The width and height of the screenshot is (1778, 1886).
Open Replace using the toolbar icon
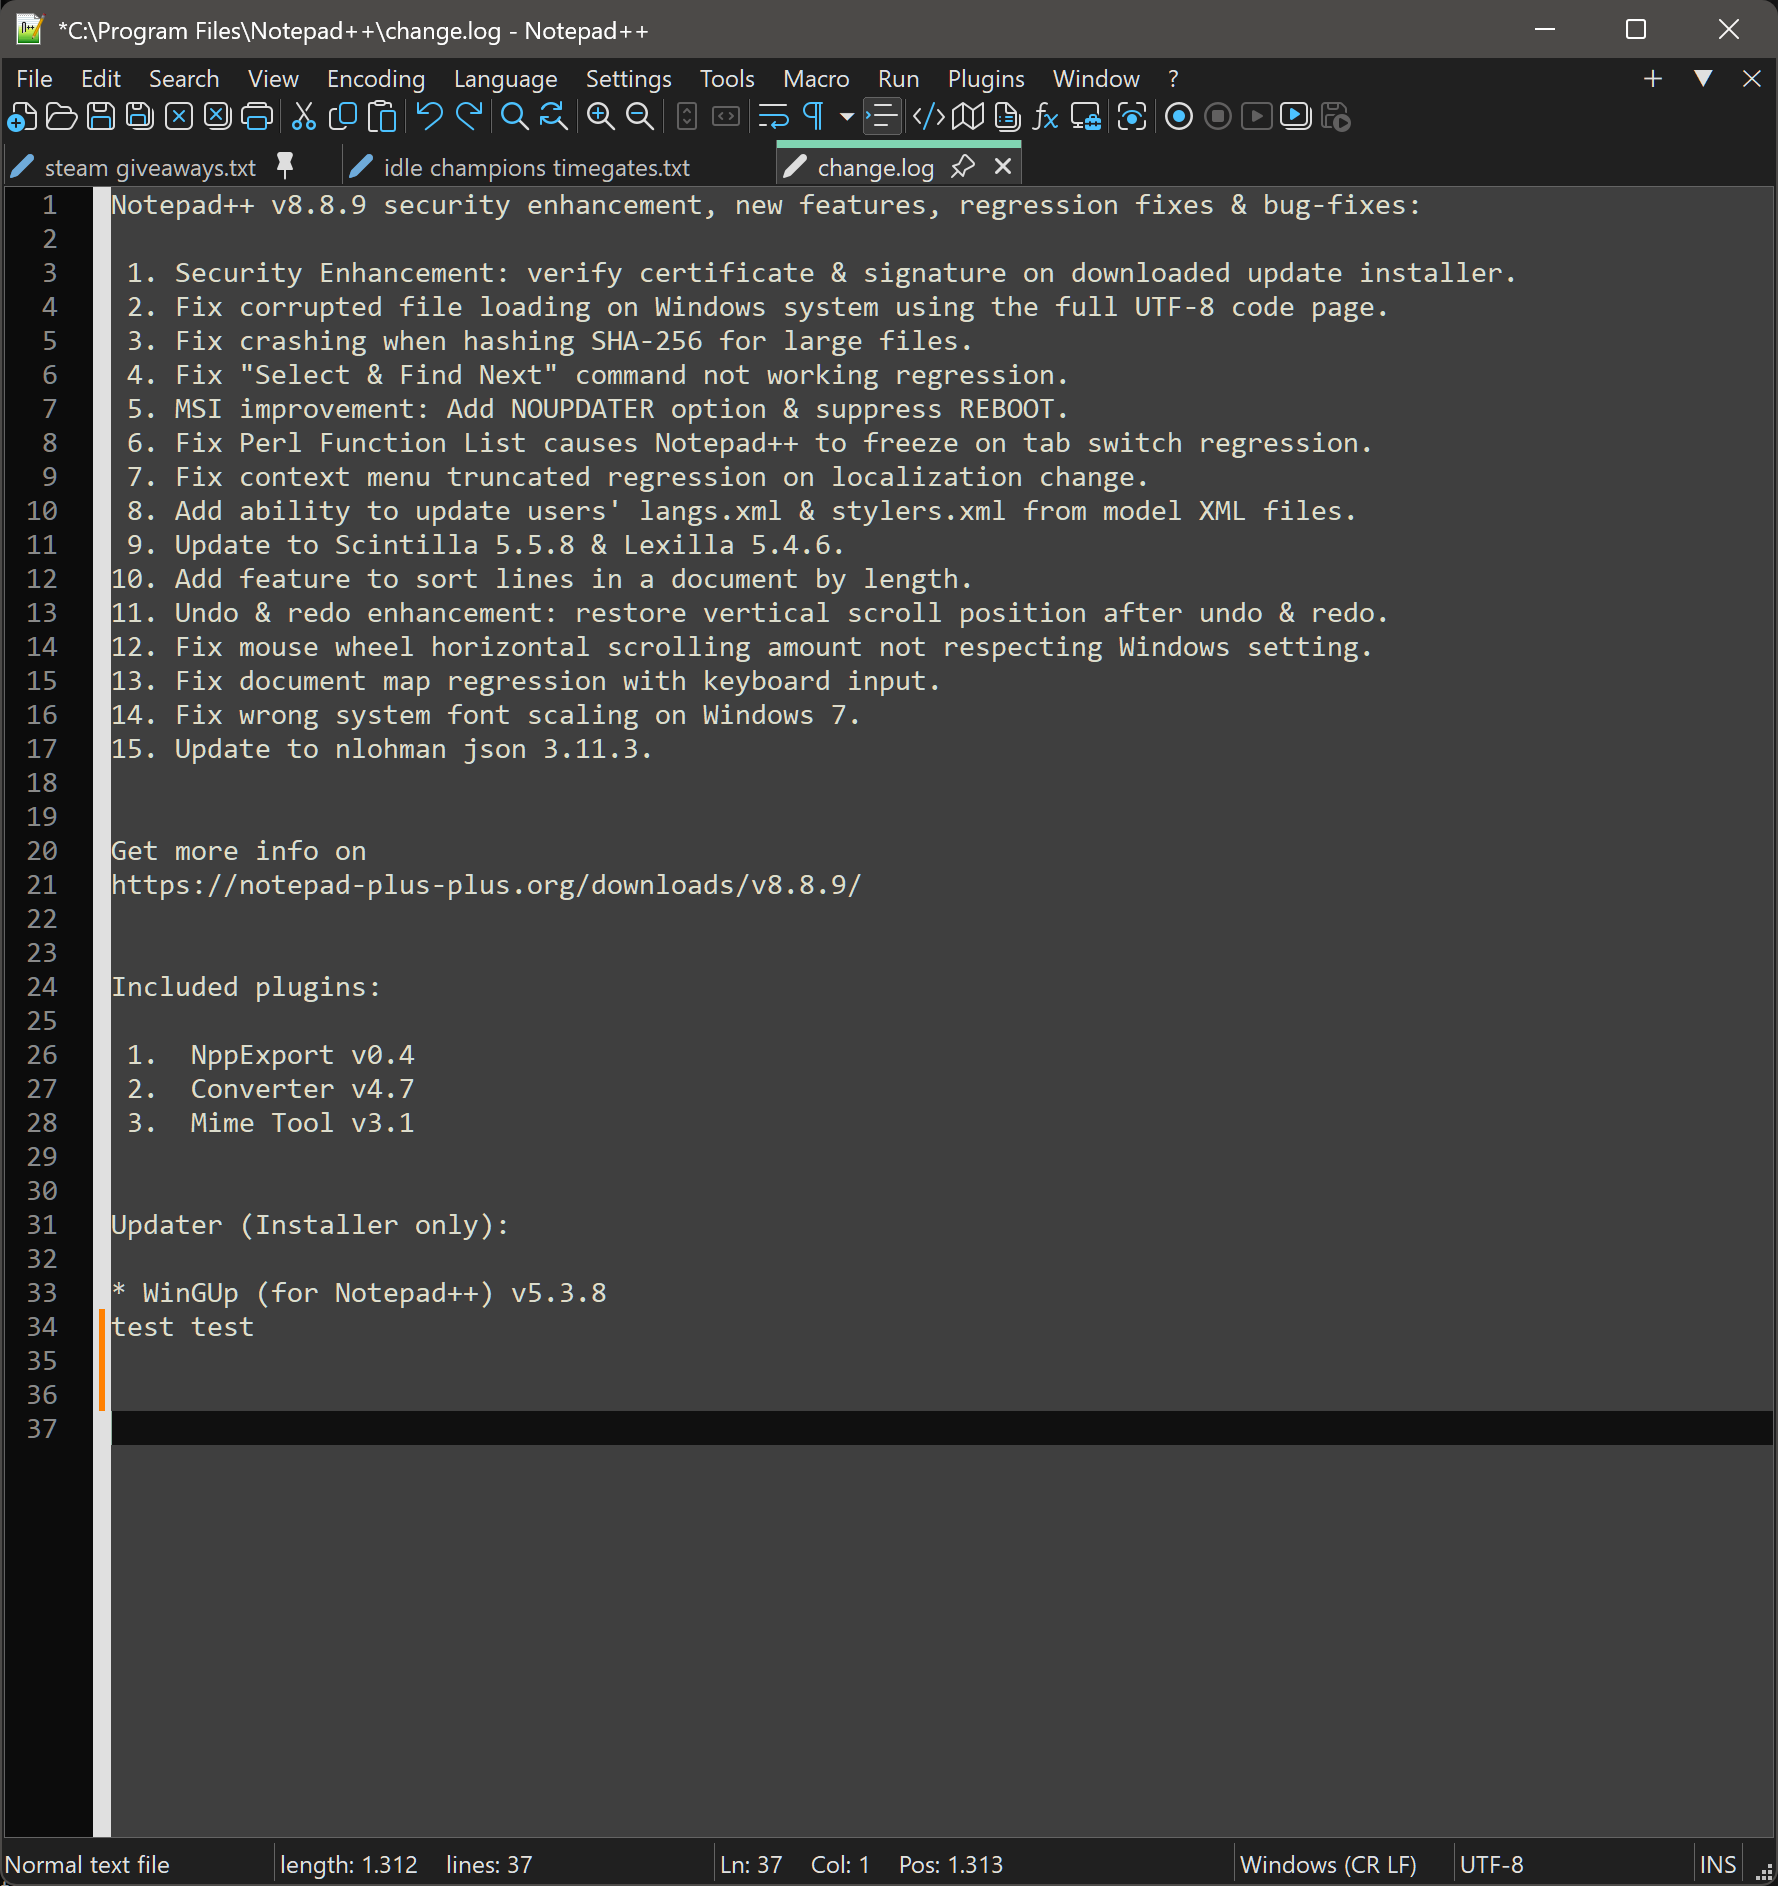click(551, 116)
